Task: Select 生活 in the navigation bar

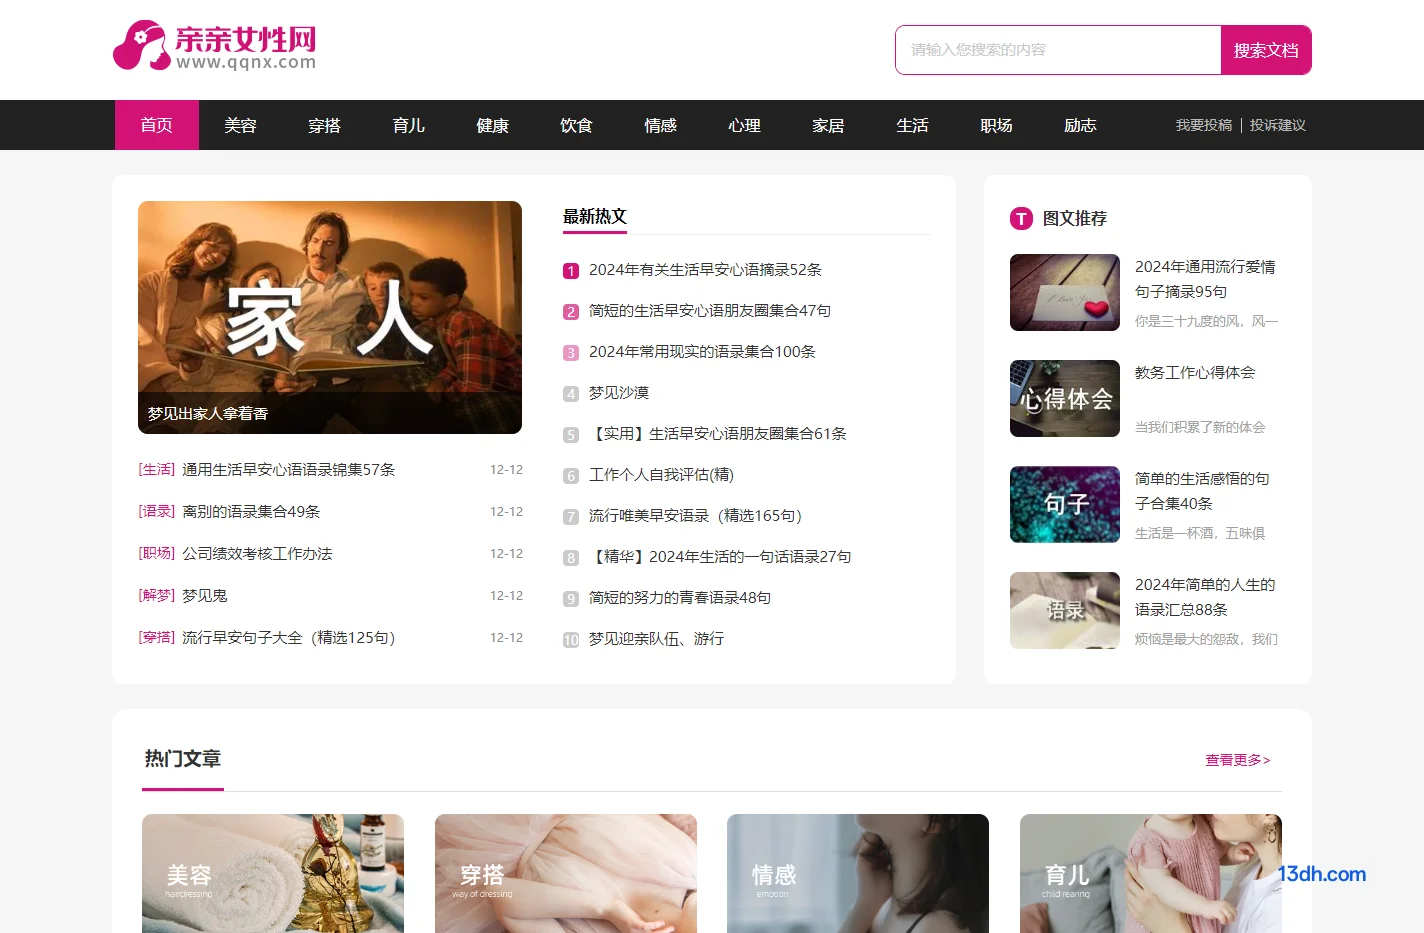Action: [x=913, y=125]
